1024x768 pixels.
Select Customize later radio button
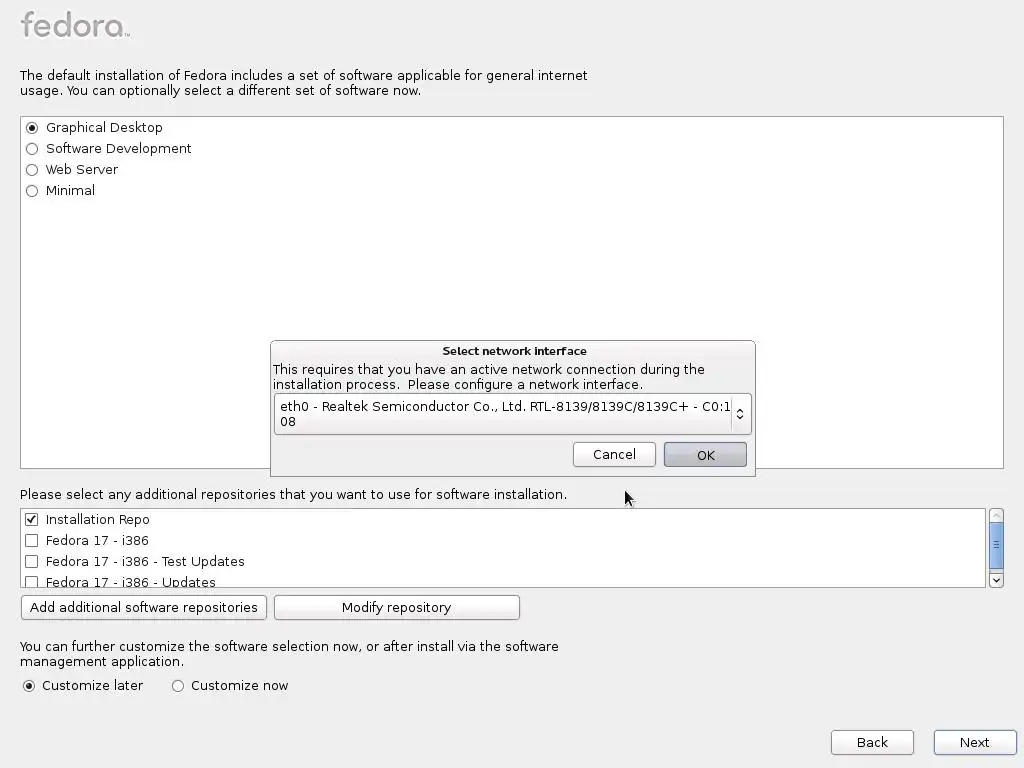[x=29, y=686]
